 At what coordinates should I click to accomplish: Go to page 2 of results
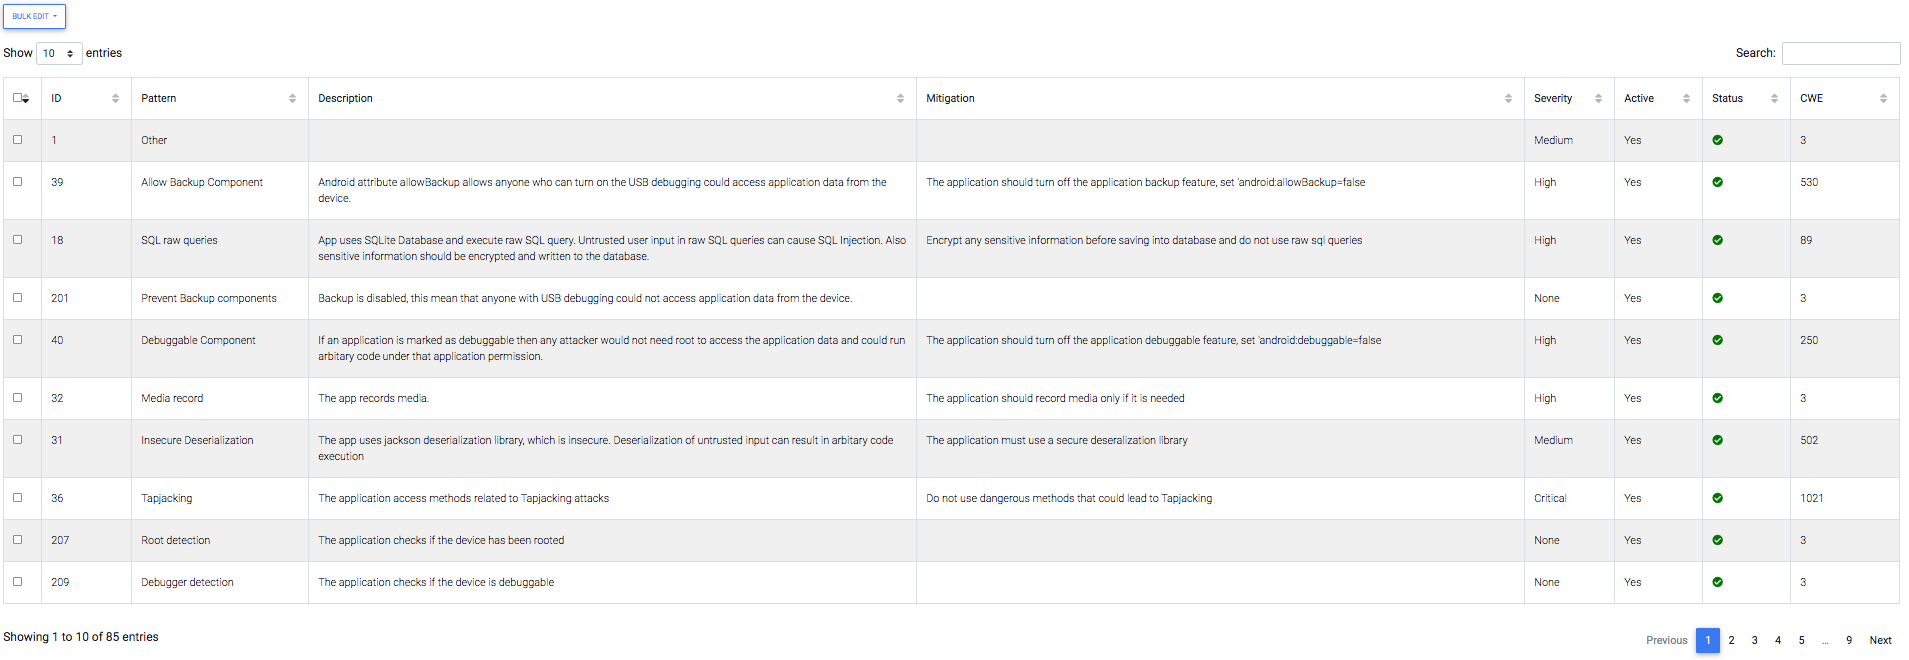(1731, 640)
